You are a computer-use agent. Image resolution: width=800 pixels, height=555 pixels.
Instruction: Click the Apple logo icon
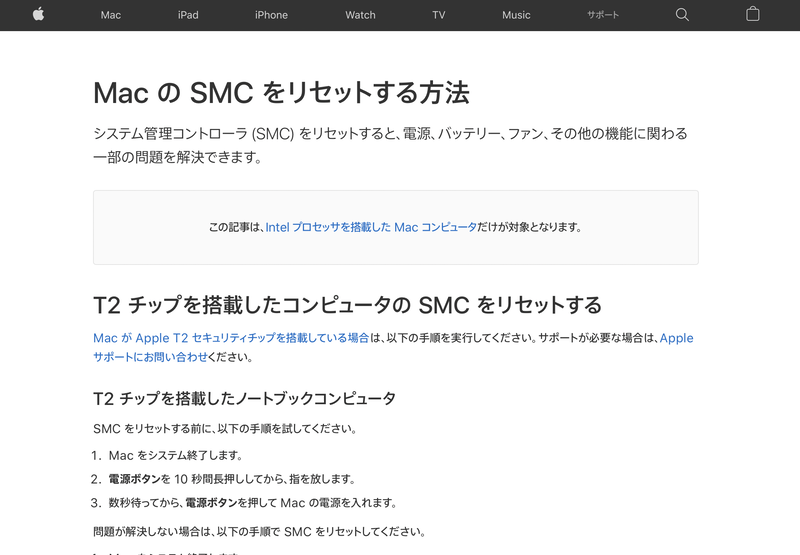tap(38, 14)
